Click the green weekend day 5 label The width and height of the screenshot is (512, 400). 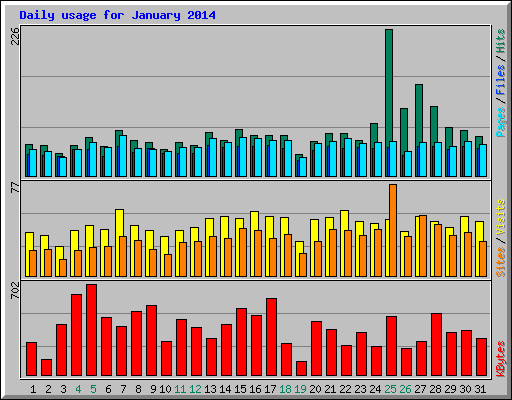(x=93, y=389)
